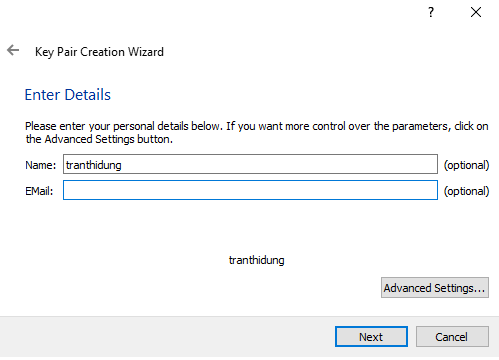Cancel the key pair creation
499x360 pixels.
452,337
